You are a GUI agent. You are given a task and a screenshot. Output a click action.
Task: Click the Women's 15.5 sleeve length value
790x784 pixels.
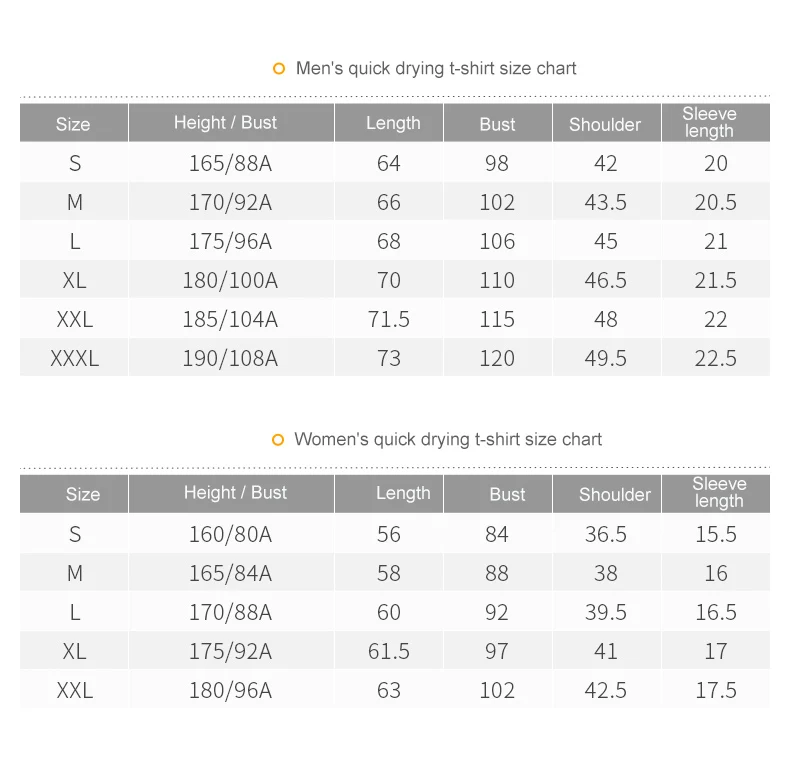(x=716, y=534)
